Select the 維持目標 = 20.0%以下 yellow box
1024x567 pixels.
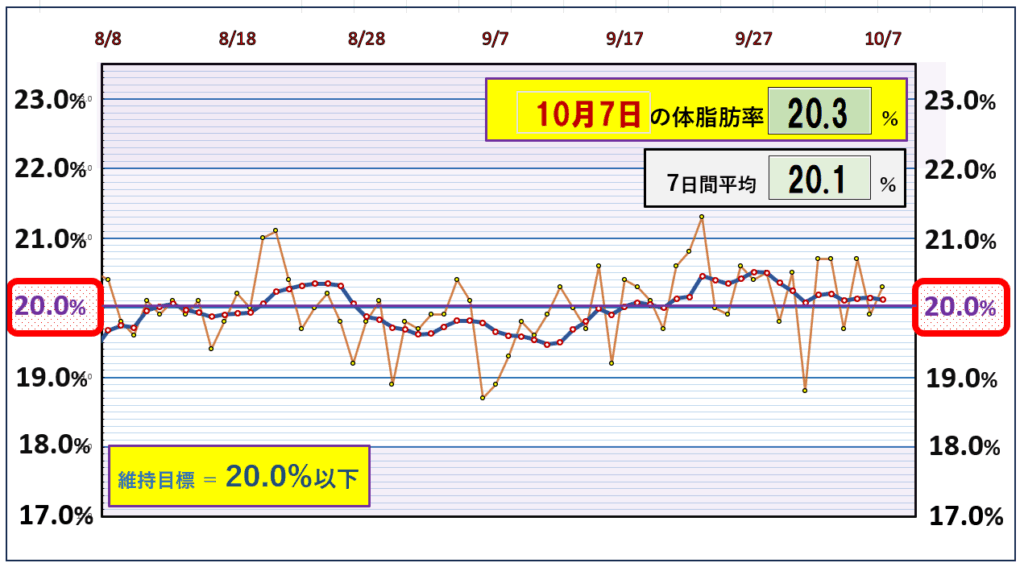click(x=238, y=477)
